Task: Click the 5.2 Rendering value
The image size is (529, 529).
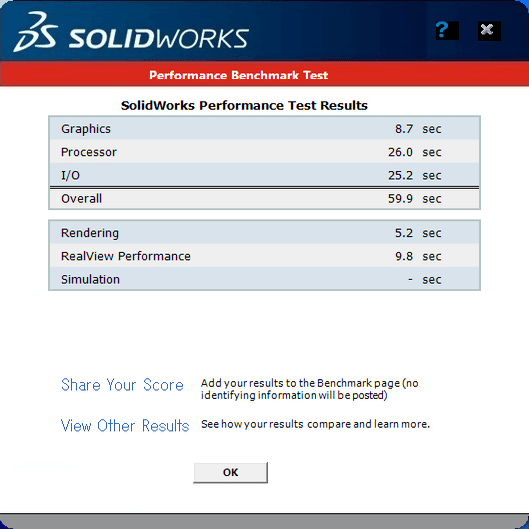Action: click(404, 233)
